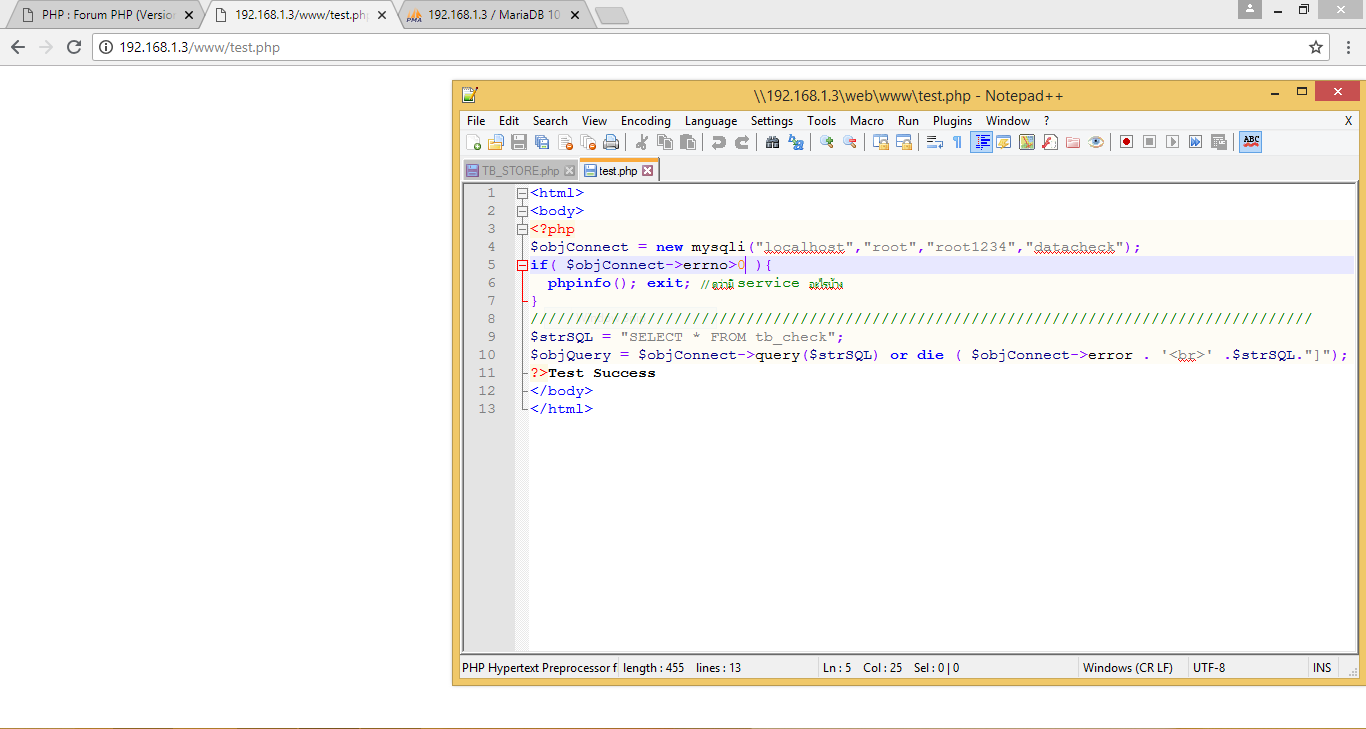Open the Encoding menu
Viewport: 1366px width, 729px height.
pyautogui.click(x=645, y=121)
